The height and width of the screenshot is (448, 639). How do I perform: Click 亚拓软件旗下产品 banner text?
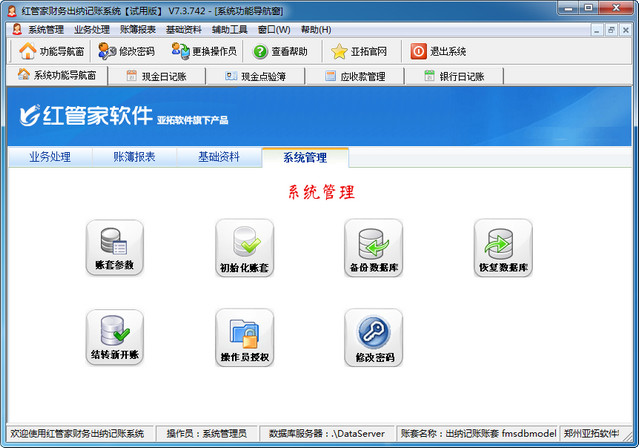click(x=192, y=120)
